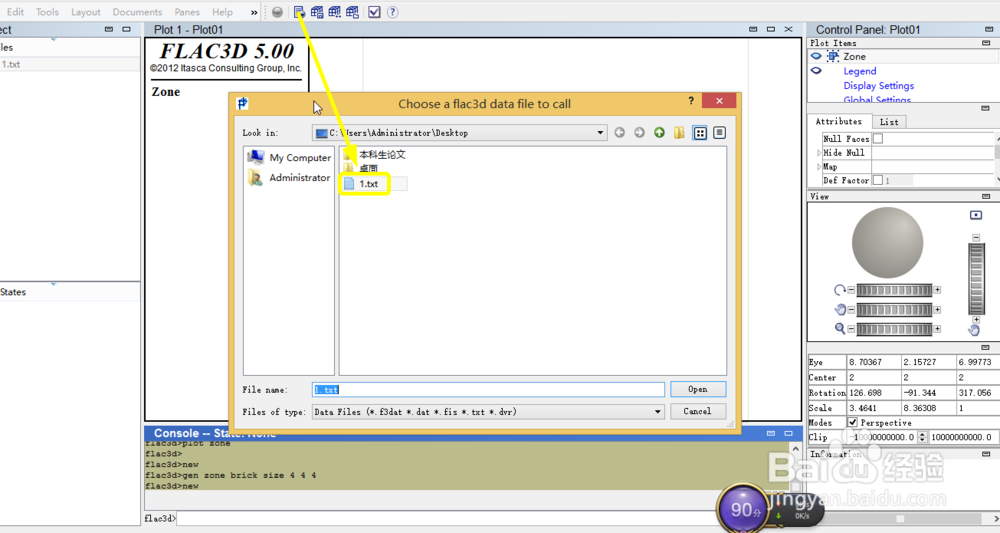Click the Zone plot item icon
The width and height of the screenshot is (1000, 533).
tap(833, 56)
